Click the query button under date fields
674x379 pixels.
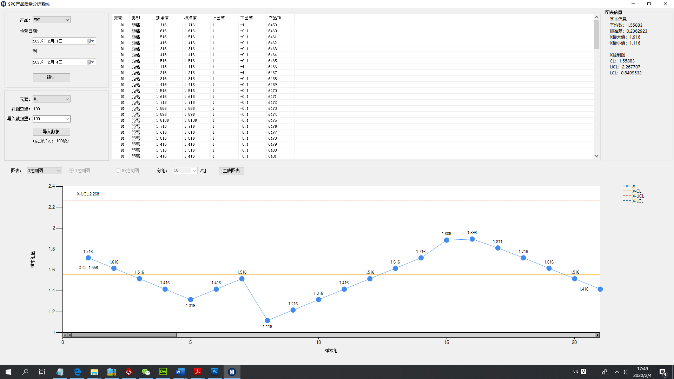[x=52, y=77]
